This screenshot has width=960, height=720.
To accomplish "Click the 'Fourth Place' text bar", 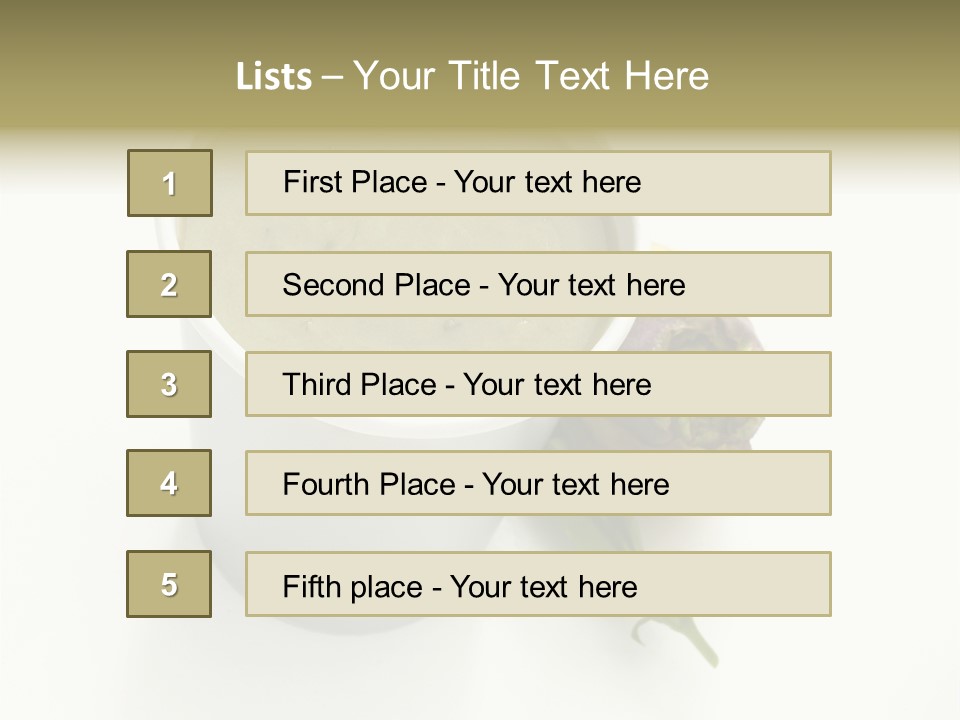I will 538,483.
